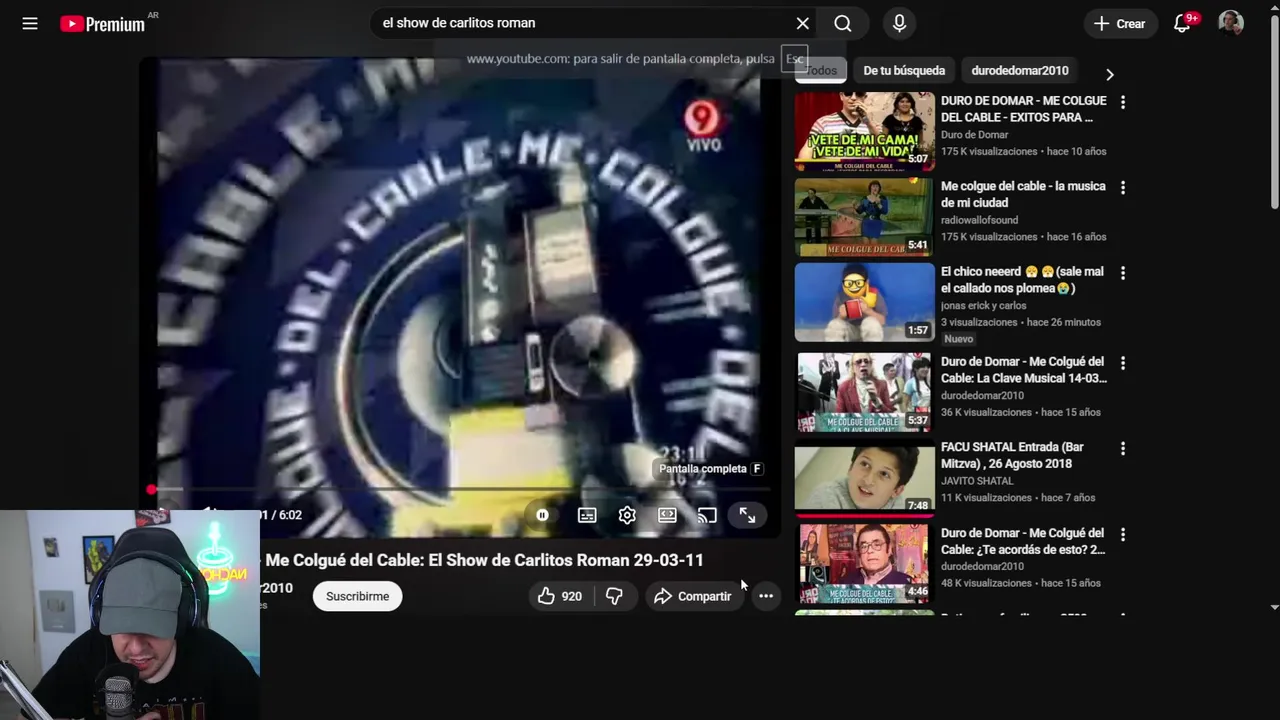Open the YouTube guide hamburger menu

(x=30, y=23)
